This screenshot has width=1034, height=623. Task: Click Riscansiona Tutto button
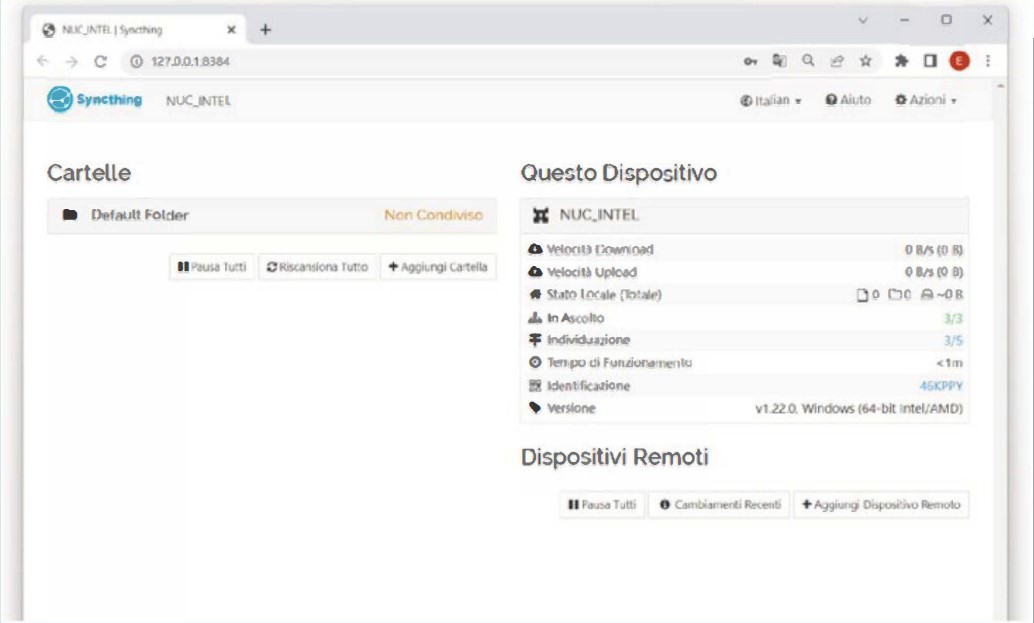pyautogui.click(x=317, y=267)
